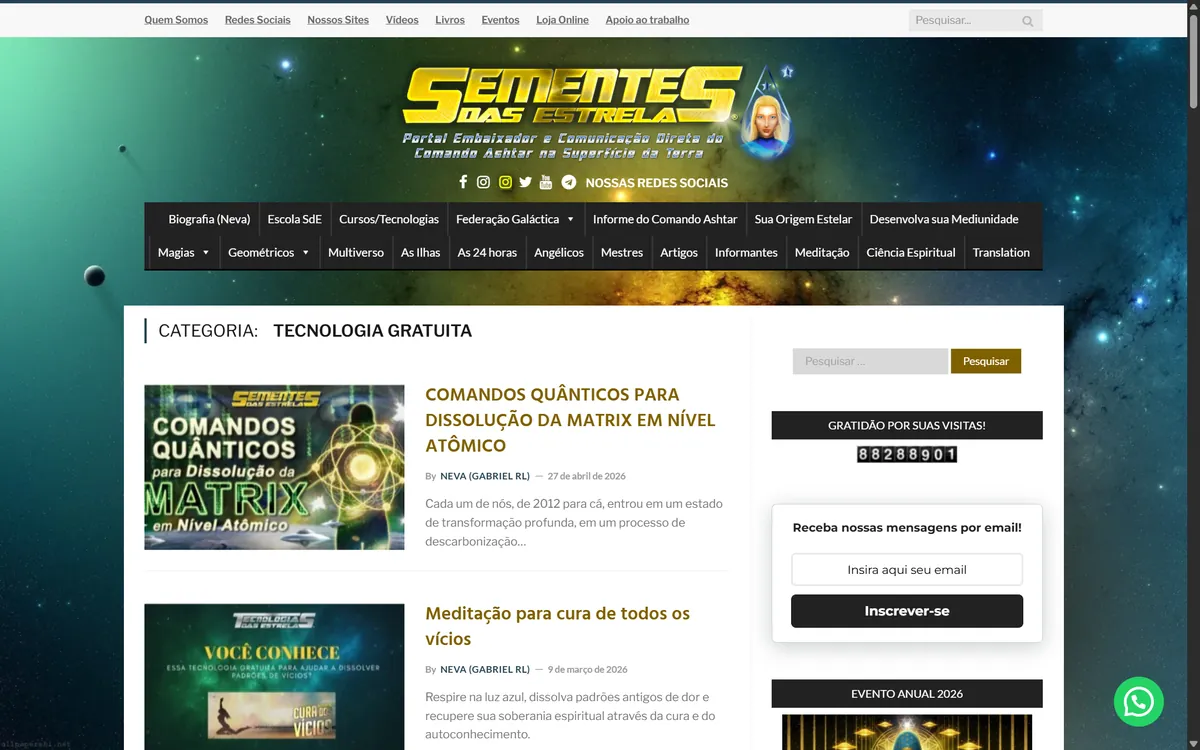Focus the sidebar Pesquisar search field

870,361
